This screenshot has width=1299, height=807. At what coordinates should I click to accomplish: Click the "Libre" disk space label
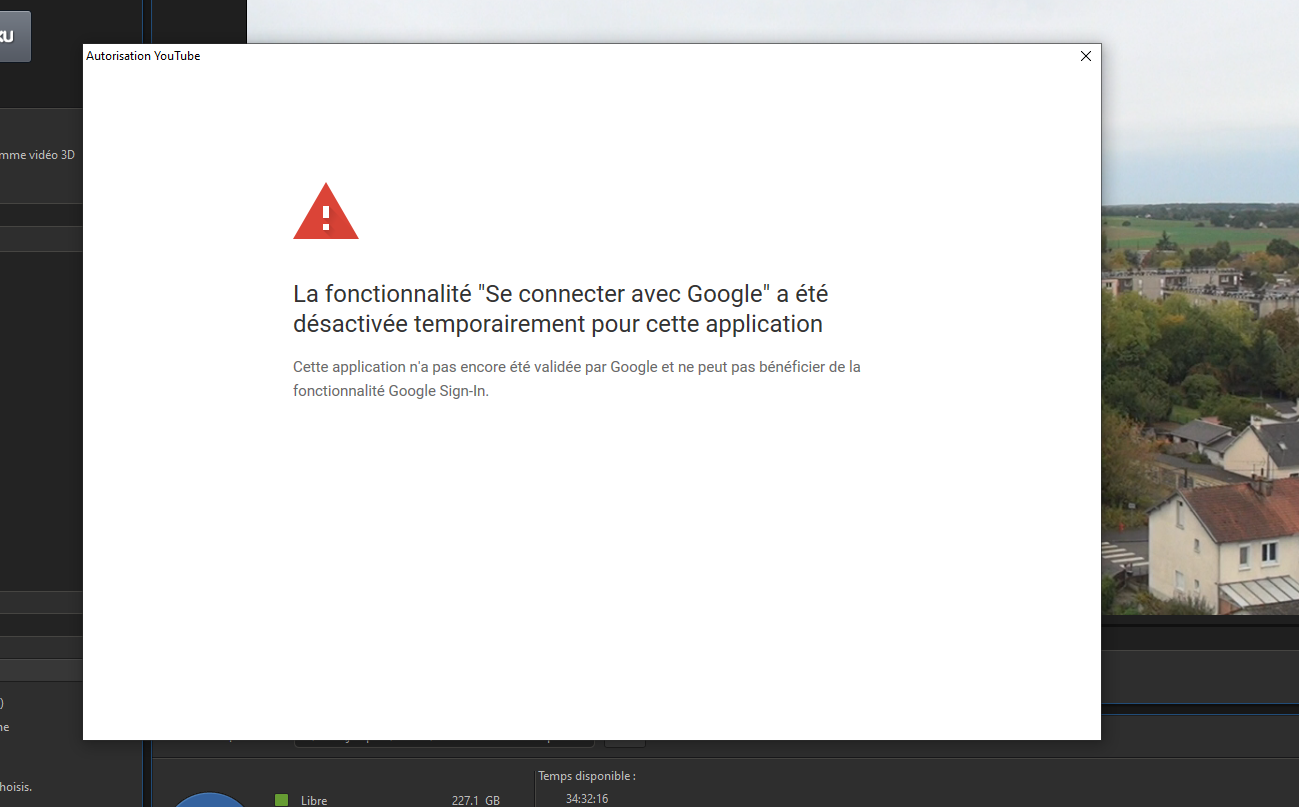[314, 800]
